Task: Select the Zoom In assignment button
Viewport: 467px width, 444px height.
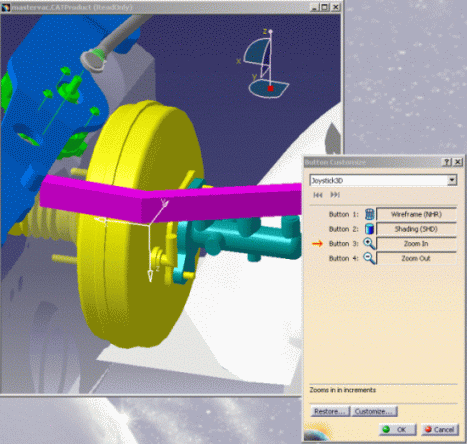Action: (416, 244)
